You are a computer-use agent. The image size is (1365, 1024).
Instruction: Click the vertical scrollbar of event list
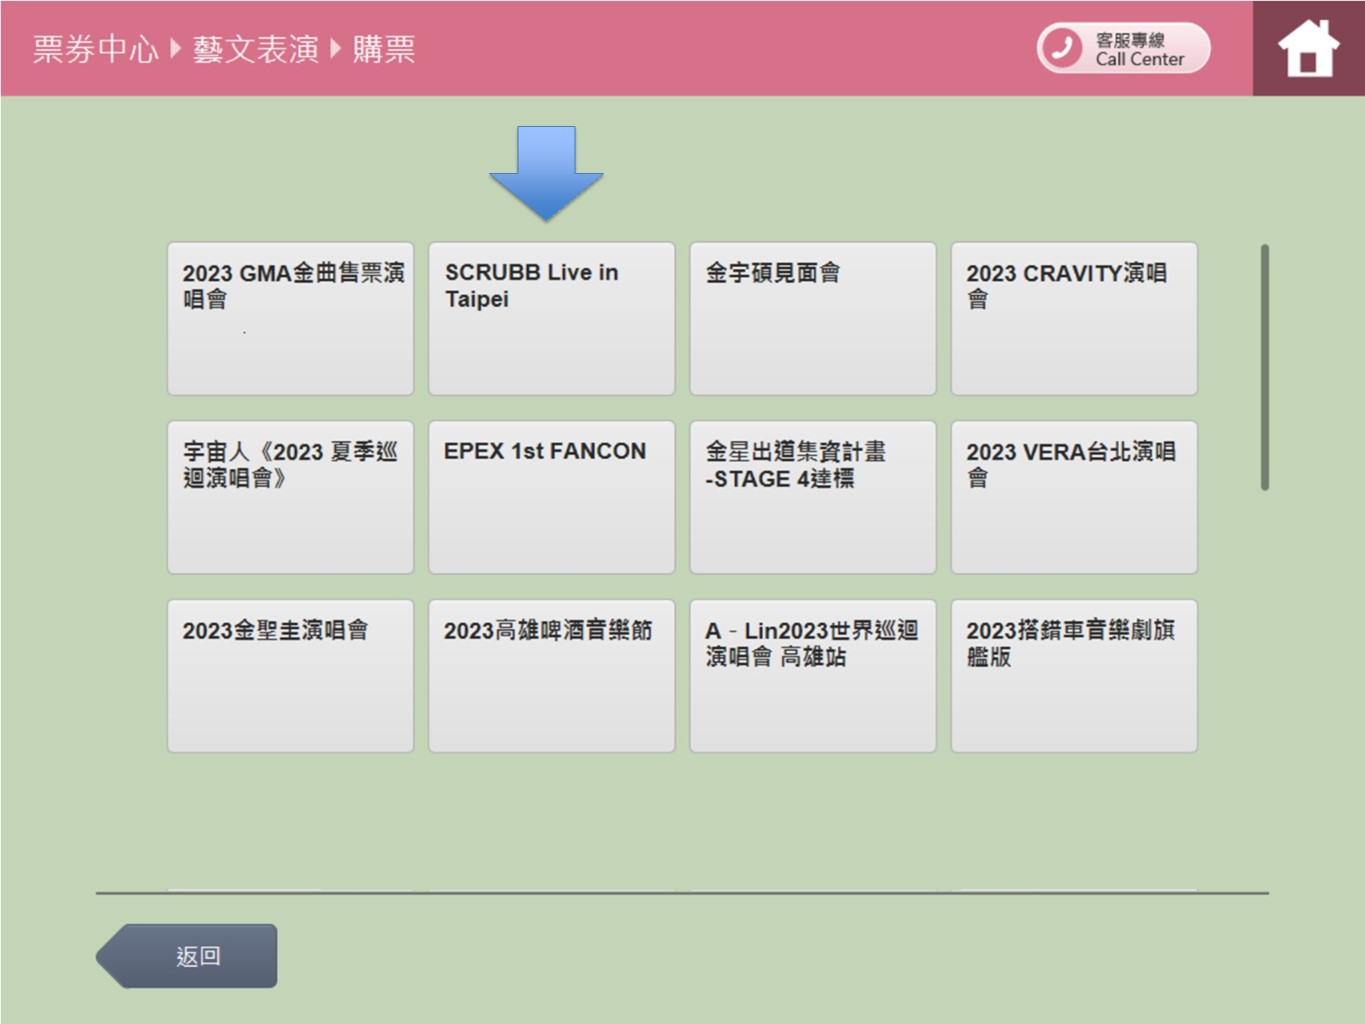[1265, 367]
